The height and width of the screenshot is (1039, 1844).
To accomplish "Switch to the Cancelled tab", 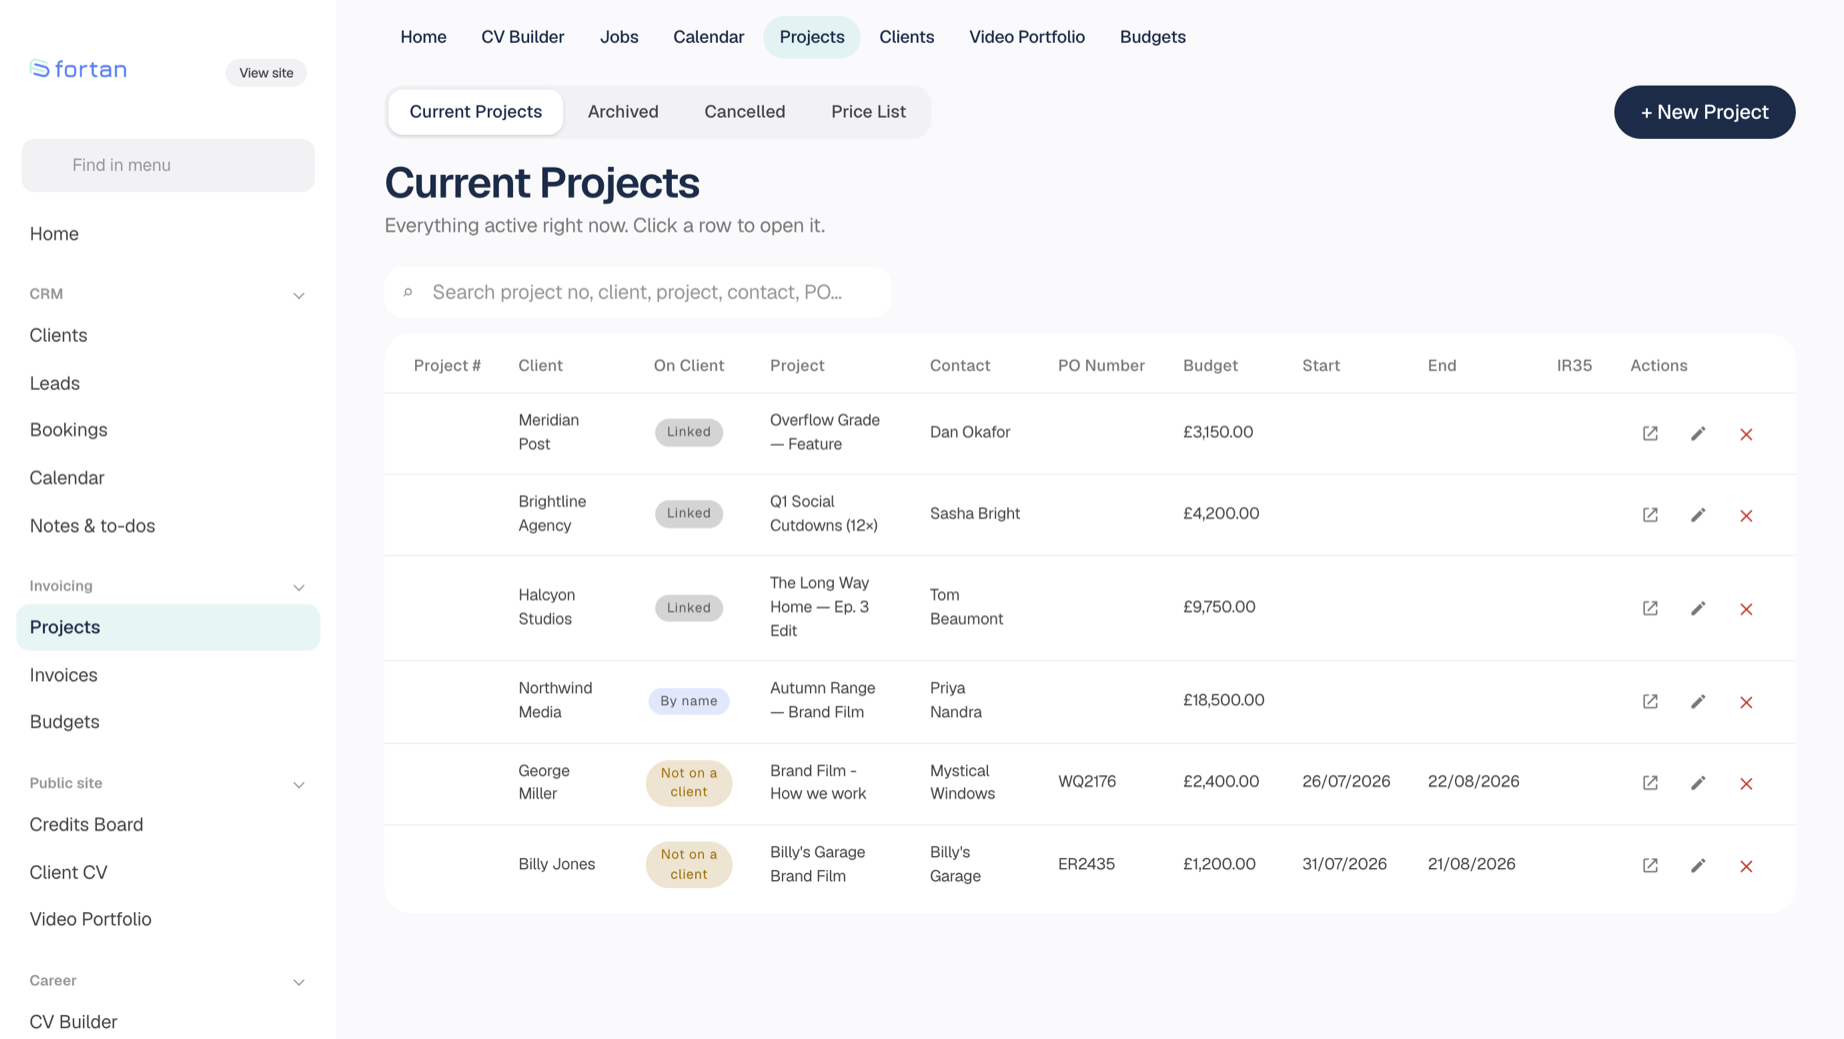I will coord(745,112).
